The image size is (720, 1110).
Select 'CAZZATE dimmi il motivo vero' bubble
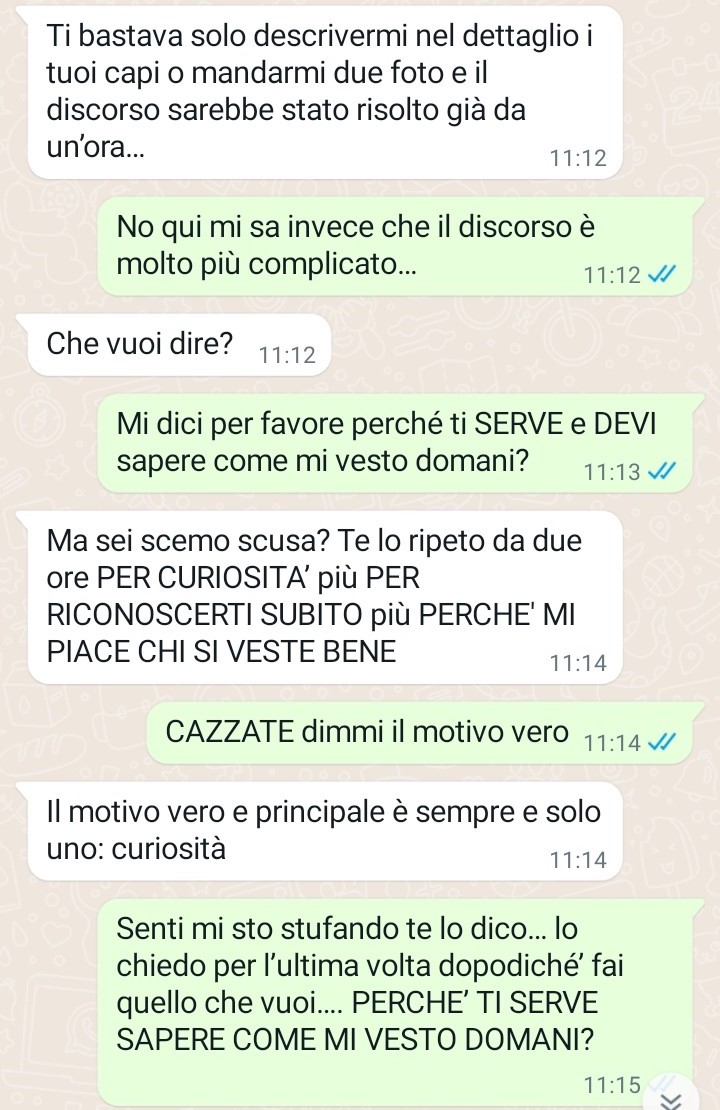click(x=418, y=733)
